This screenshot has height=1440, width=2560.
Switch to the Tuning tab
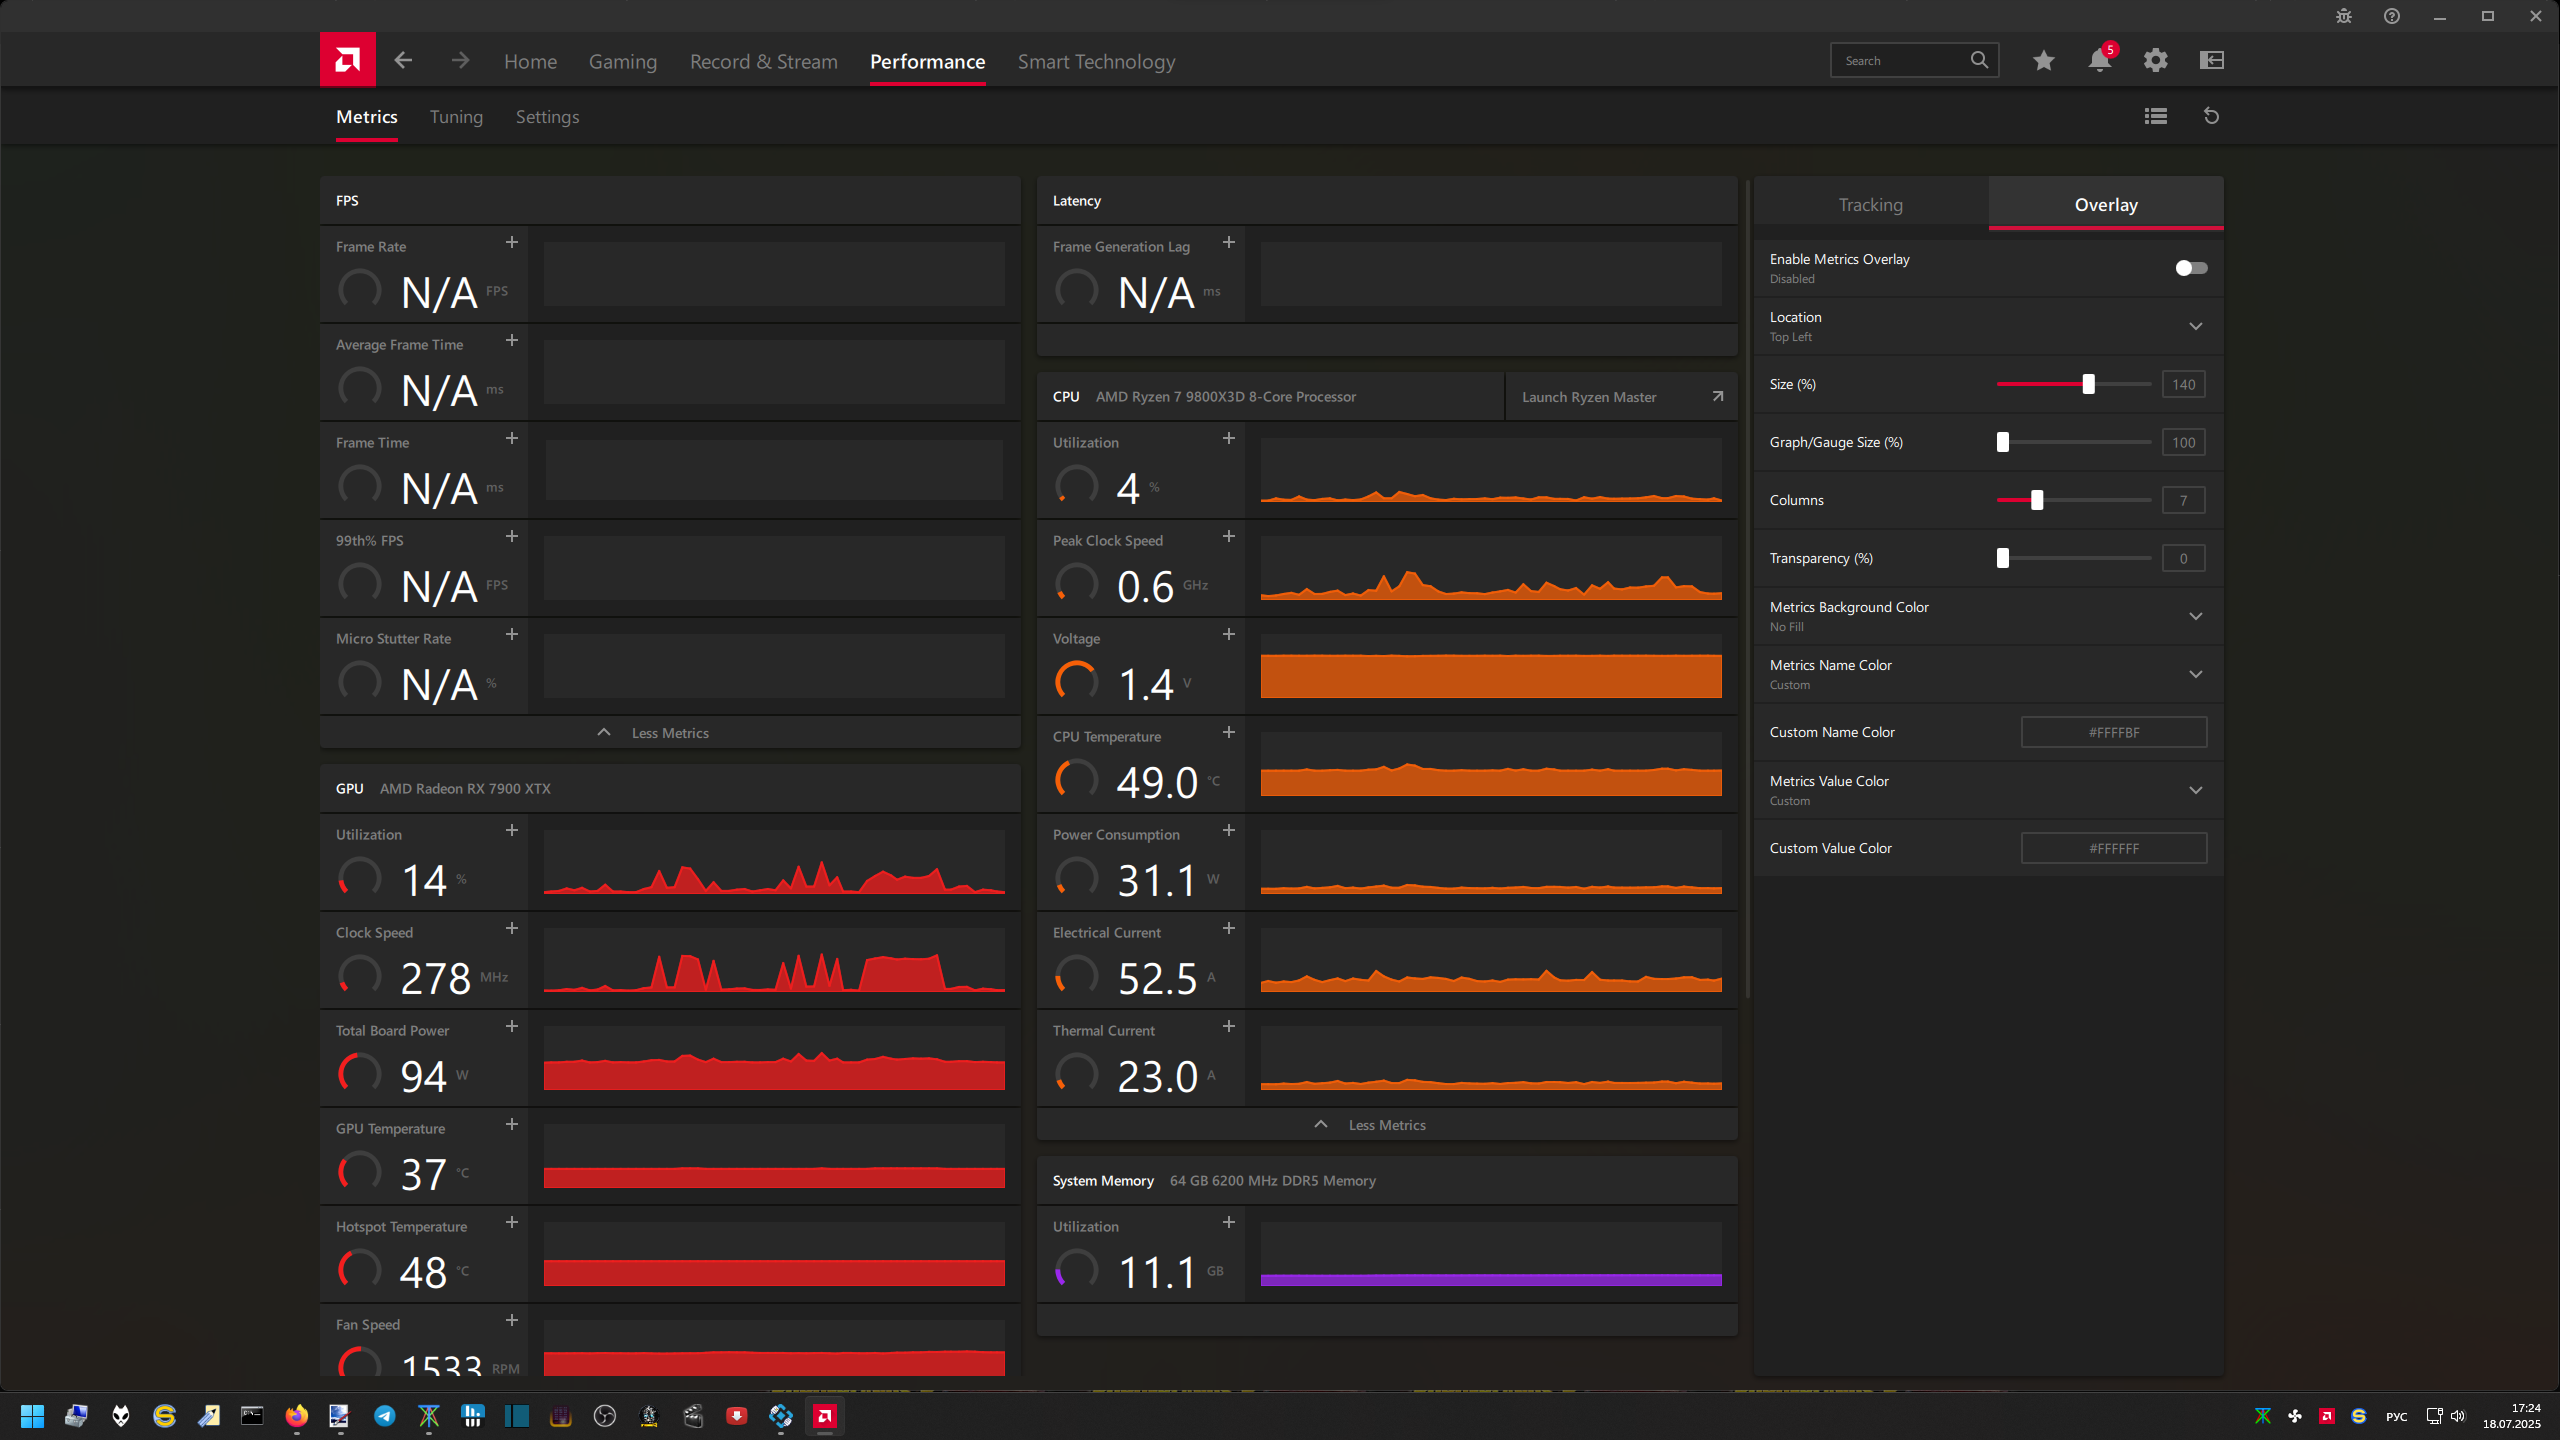tap(456, 117)
